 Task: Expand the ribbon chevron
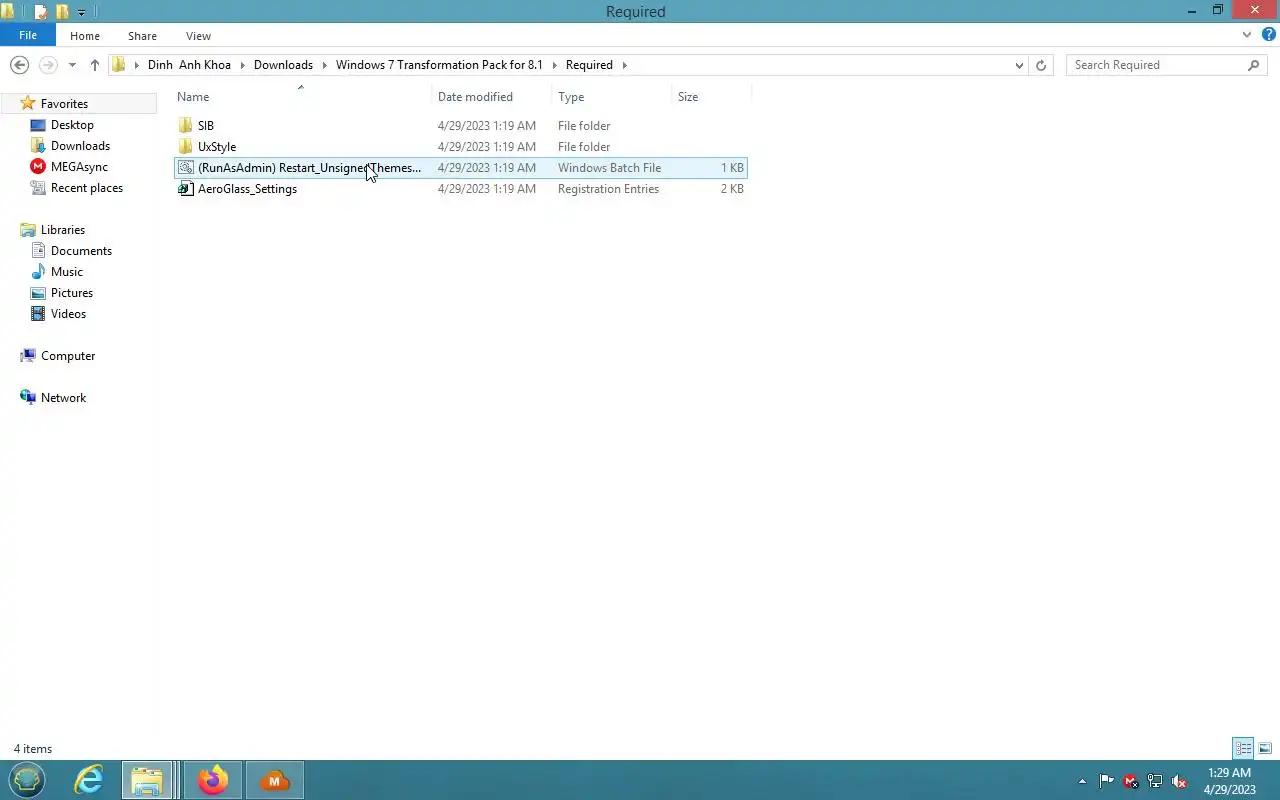pyautogui.click(x=1247, y=35)
